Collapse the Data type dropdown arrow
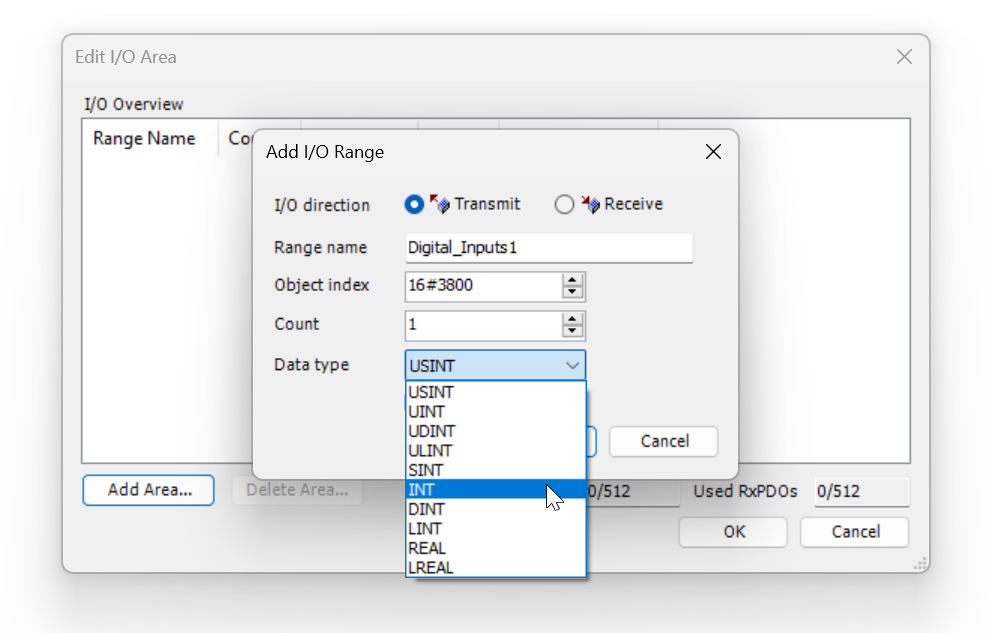The height and width of the screenshot is (633, 986). coord(572,365)
